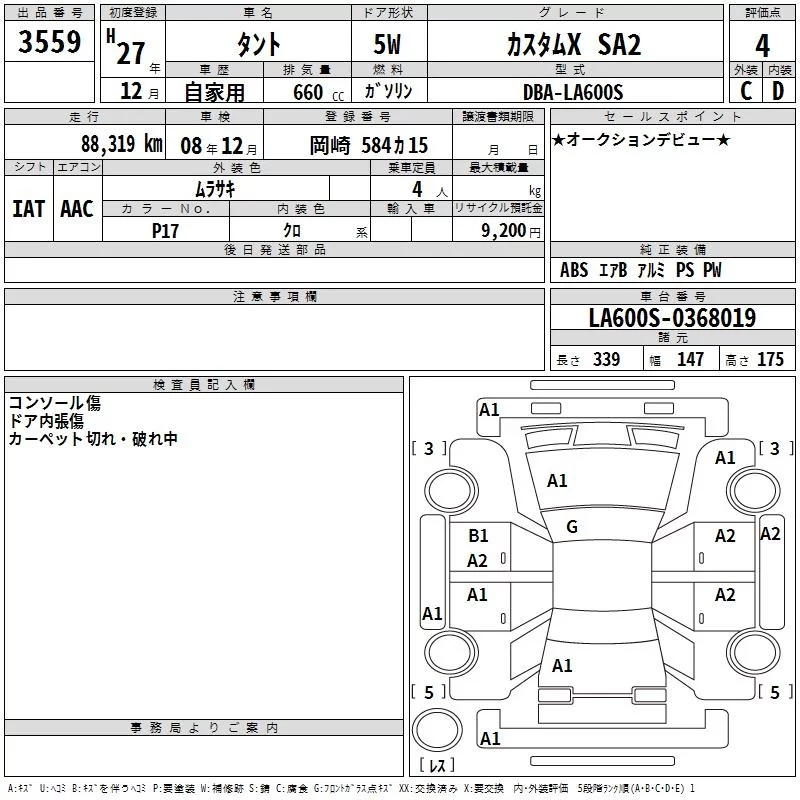Screen dimensions: 800x800
Task: Select the empty 注意事項欄 notes area
Action: click(x=274, y=337)
